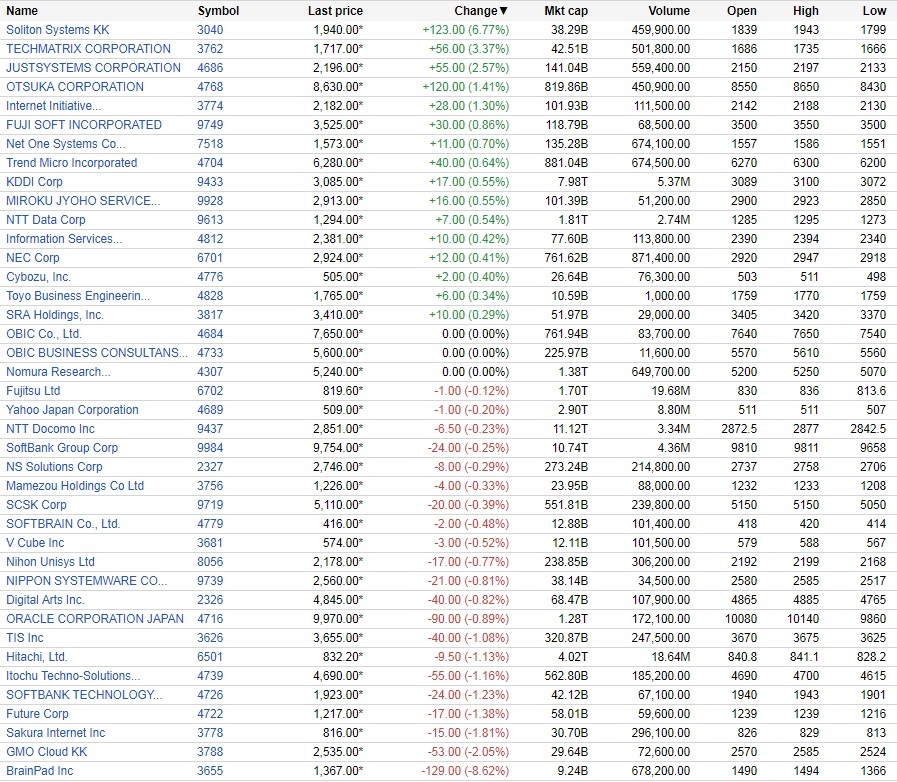Open FUJI SOFT INCORPORATED link

(84, 125)
